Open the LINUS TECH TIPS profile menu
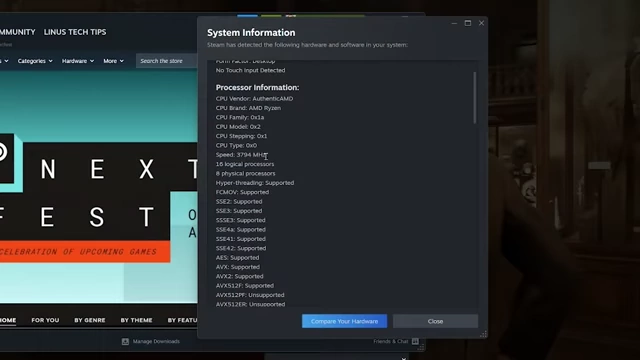This screenshot has height=360, width=640. [x=75, y=32]
